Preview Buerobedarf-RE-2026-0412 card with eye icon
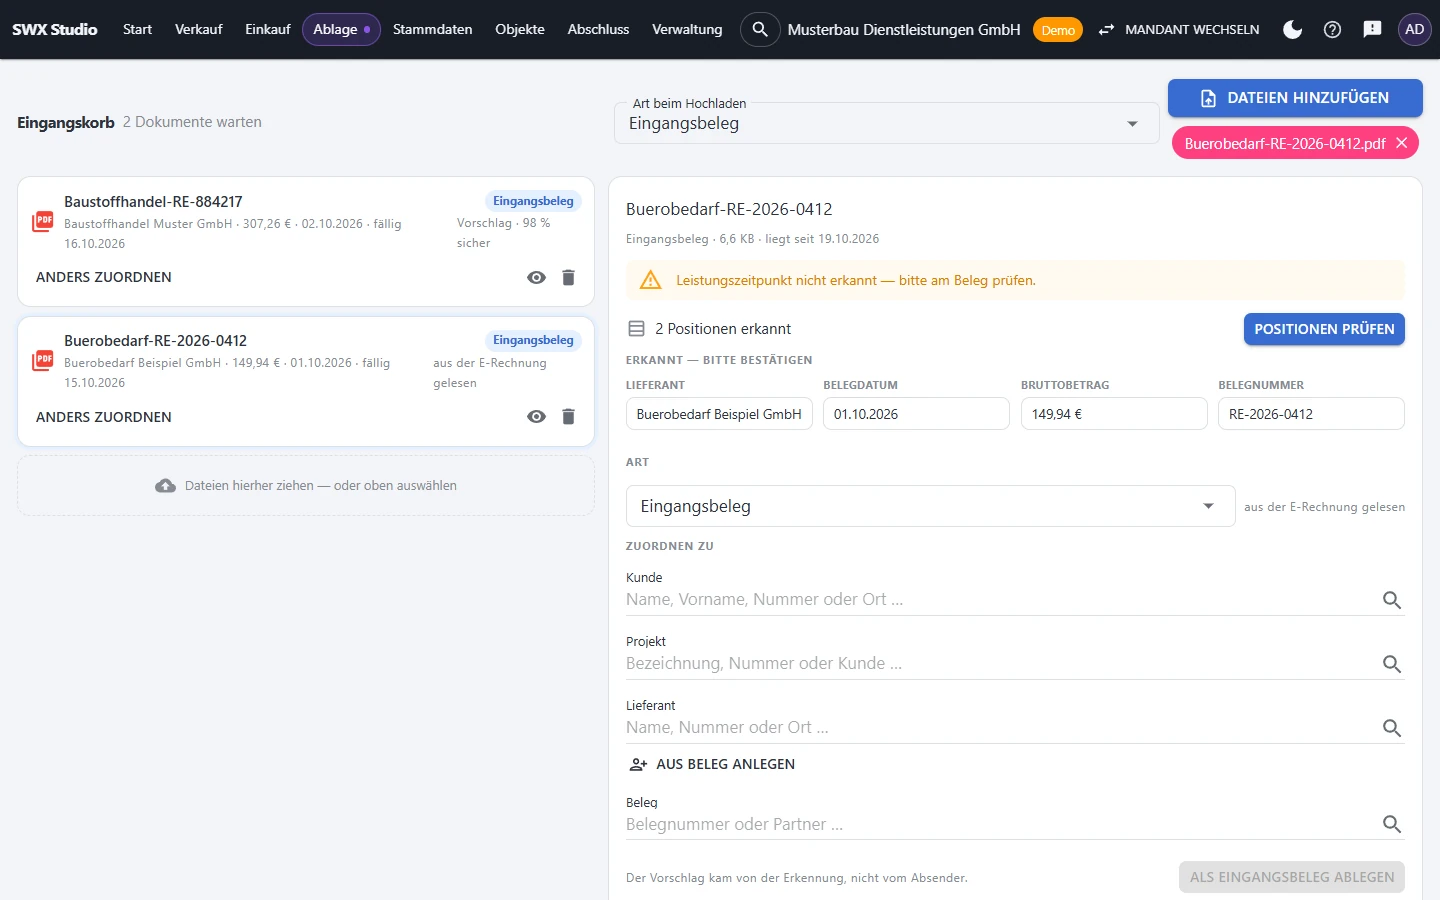This screenshot has height=900, width=1440. pos(537,416)
